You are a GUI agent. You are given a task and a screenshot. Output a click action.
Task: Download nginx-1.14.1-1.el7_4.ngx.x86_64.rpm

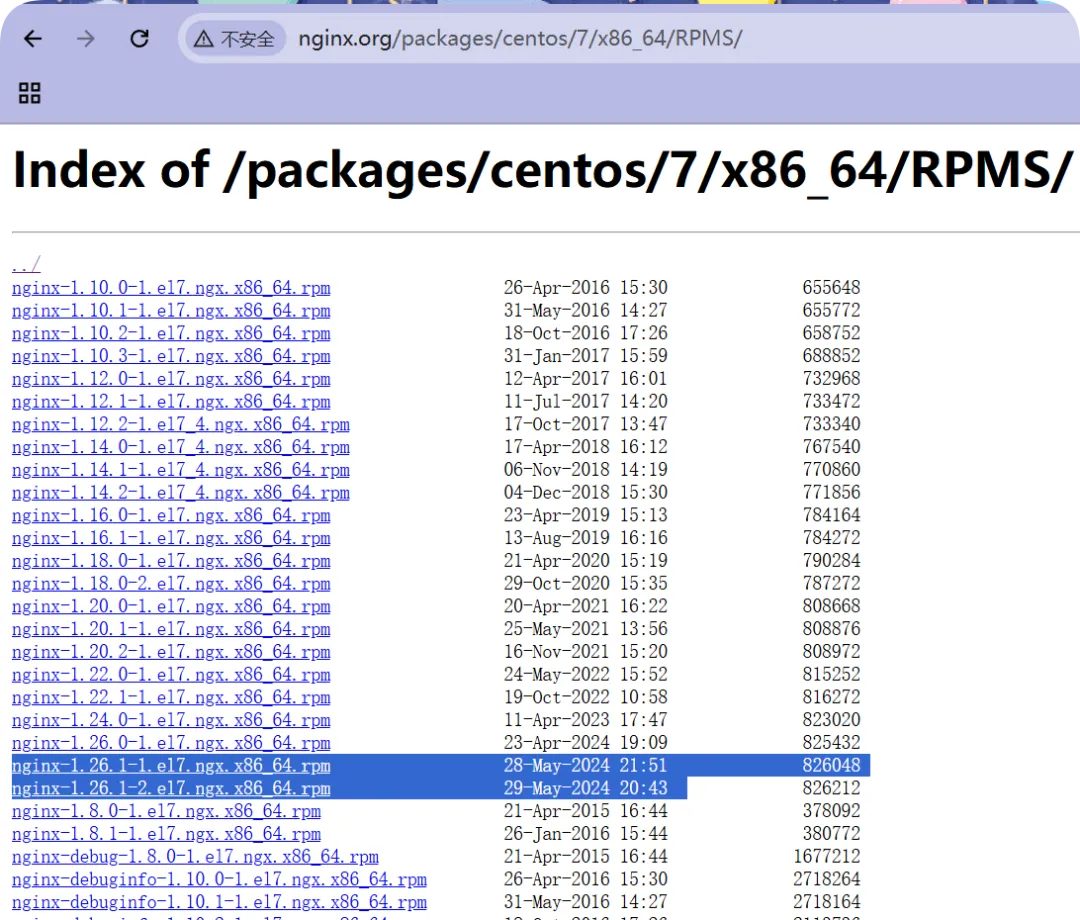pyautogui.click(x=180, y=470)
